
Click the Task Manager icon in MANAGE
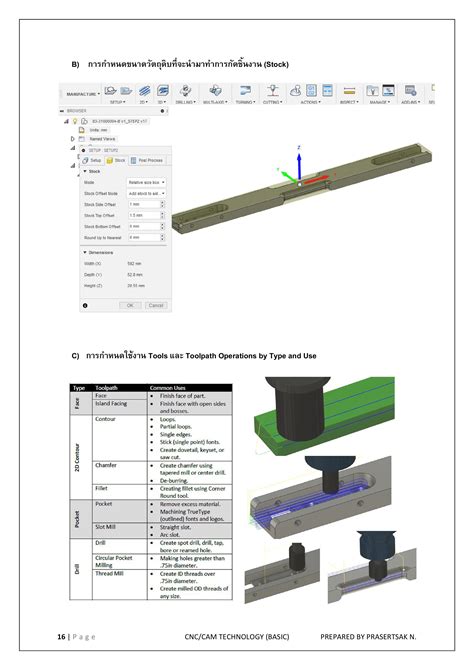pos(388,91)
